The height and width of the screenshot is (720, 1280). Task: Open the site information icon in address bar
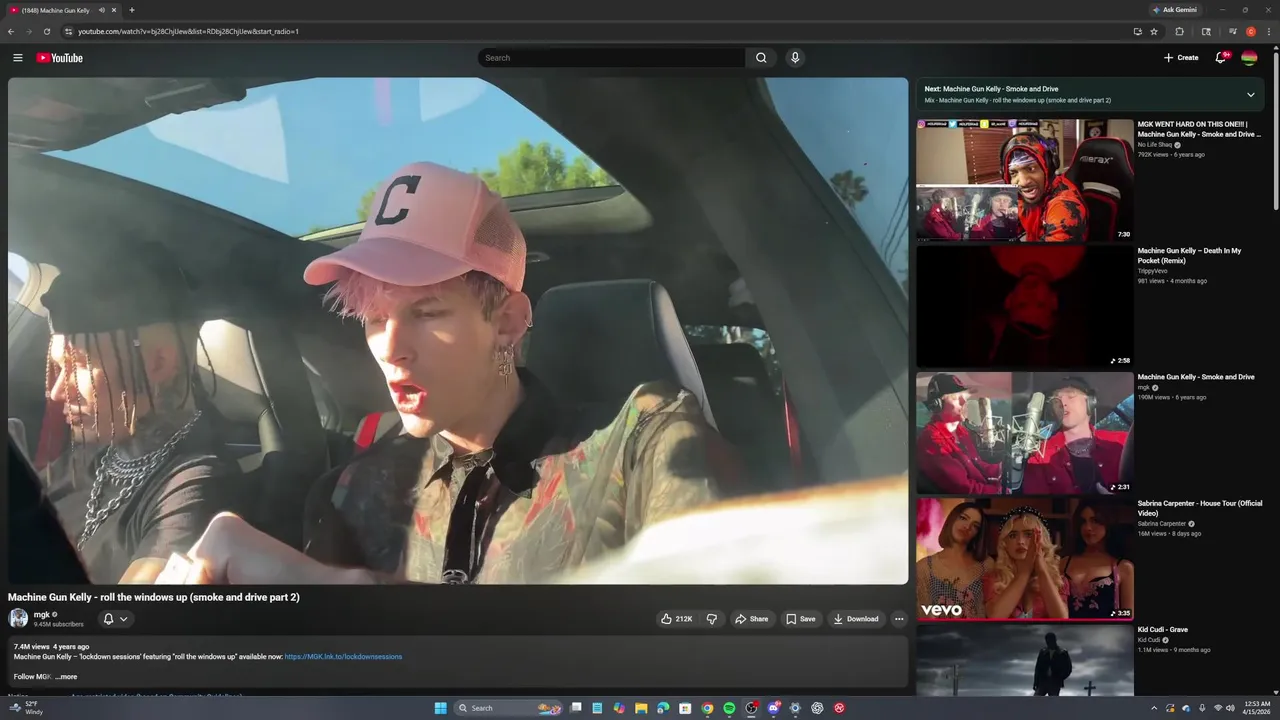tap(68, 31)
